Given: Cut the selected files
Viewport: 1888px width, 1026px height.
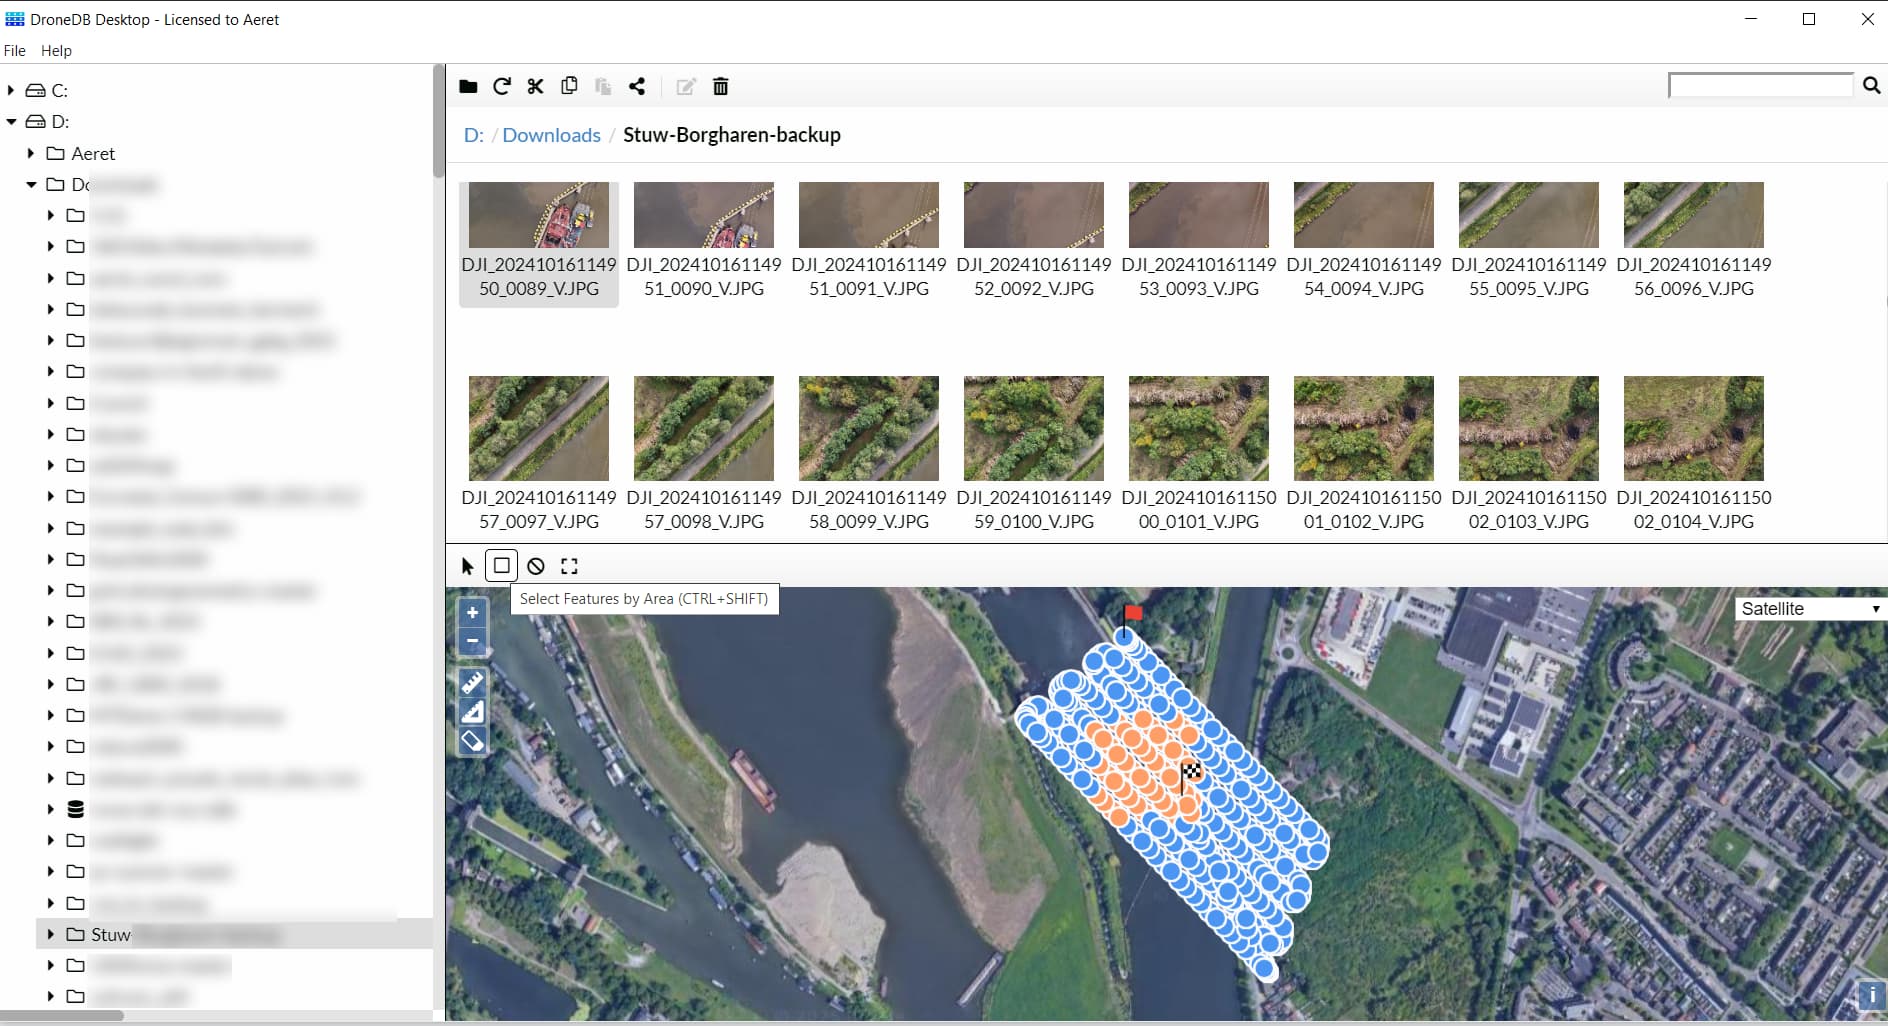Looking at the screenshot, I should 535,87.
